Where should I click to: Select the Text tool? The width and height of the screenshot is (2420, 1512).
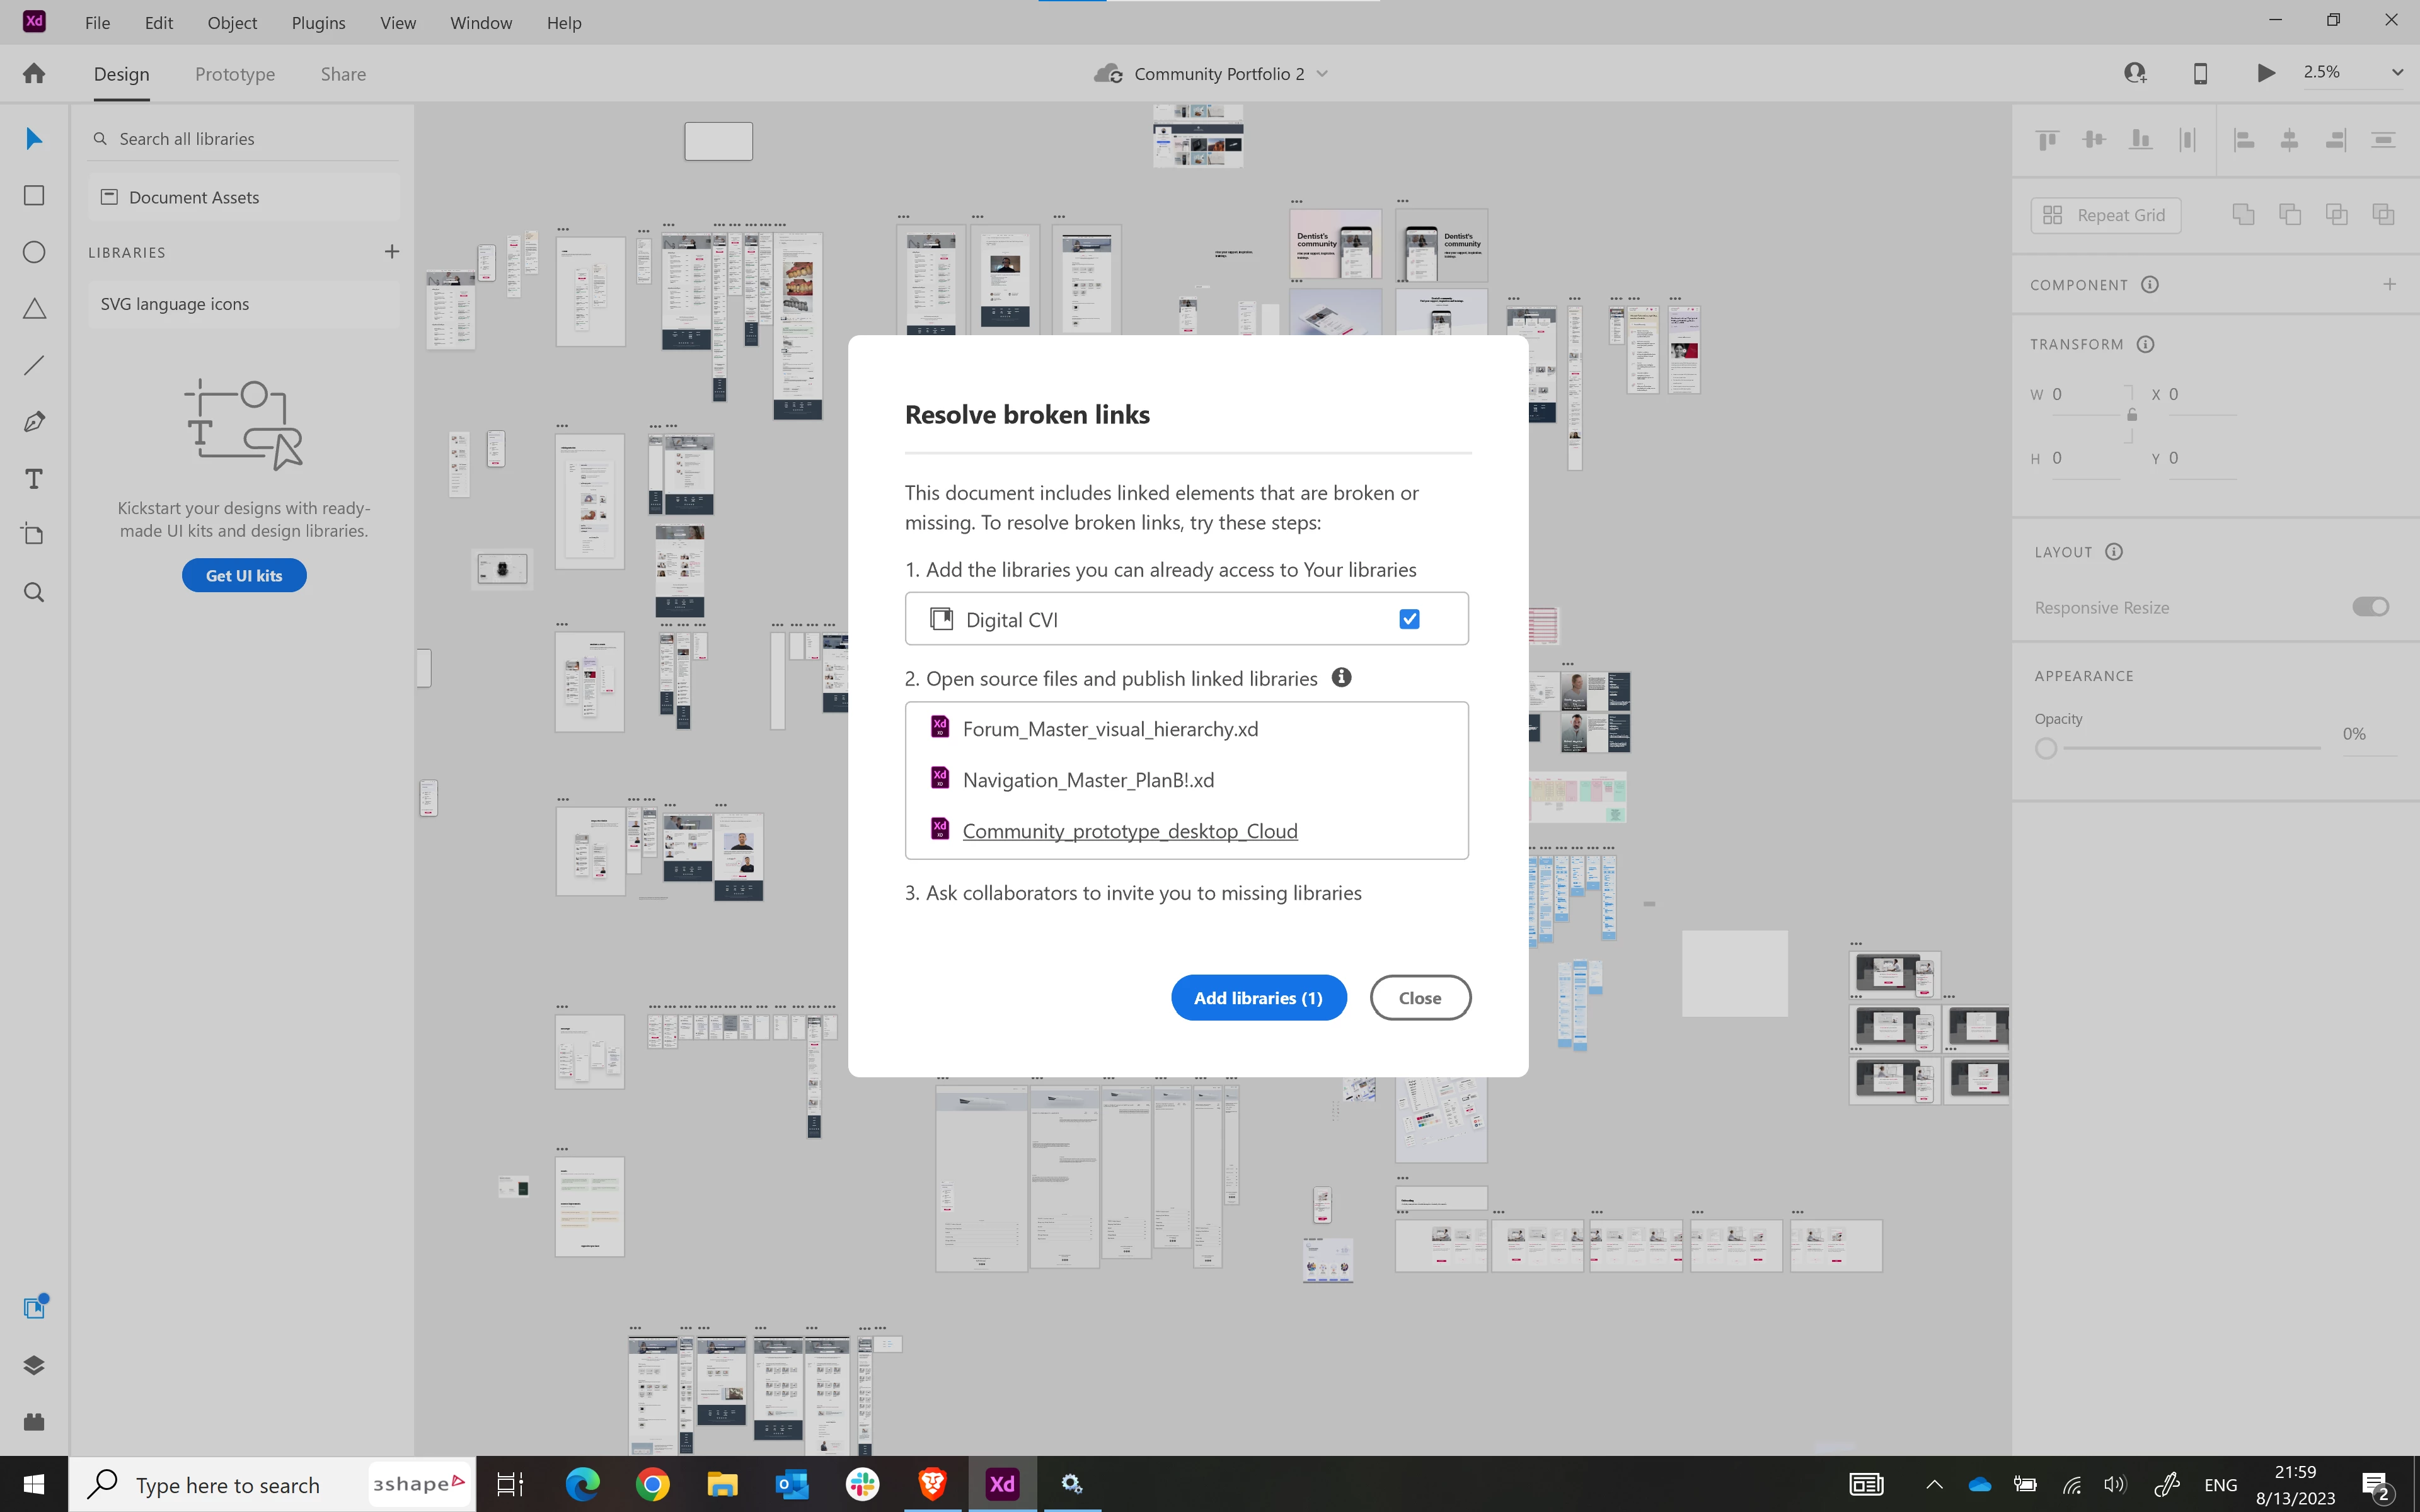pos(34,479)
